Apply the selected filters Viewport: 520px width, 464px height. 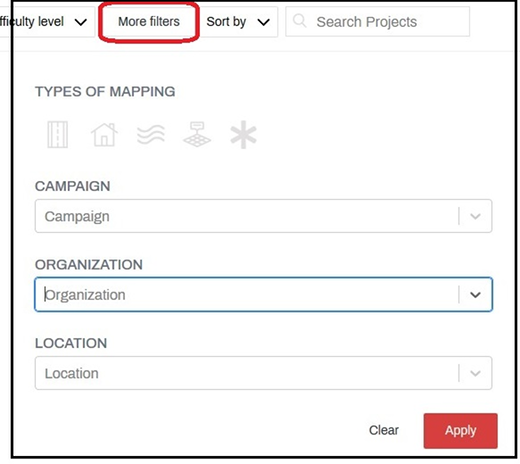coord(461,431)
